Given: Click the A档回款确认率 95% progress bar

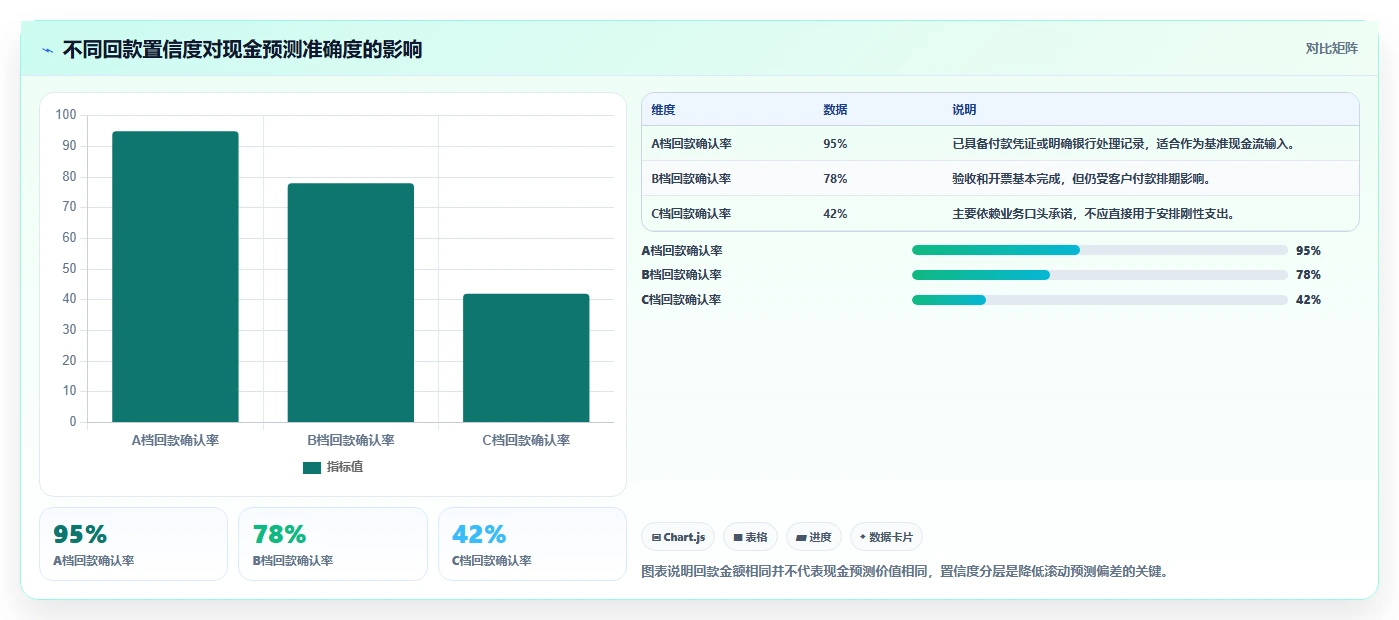Looking at the screenshot, I should 1100,250.
